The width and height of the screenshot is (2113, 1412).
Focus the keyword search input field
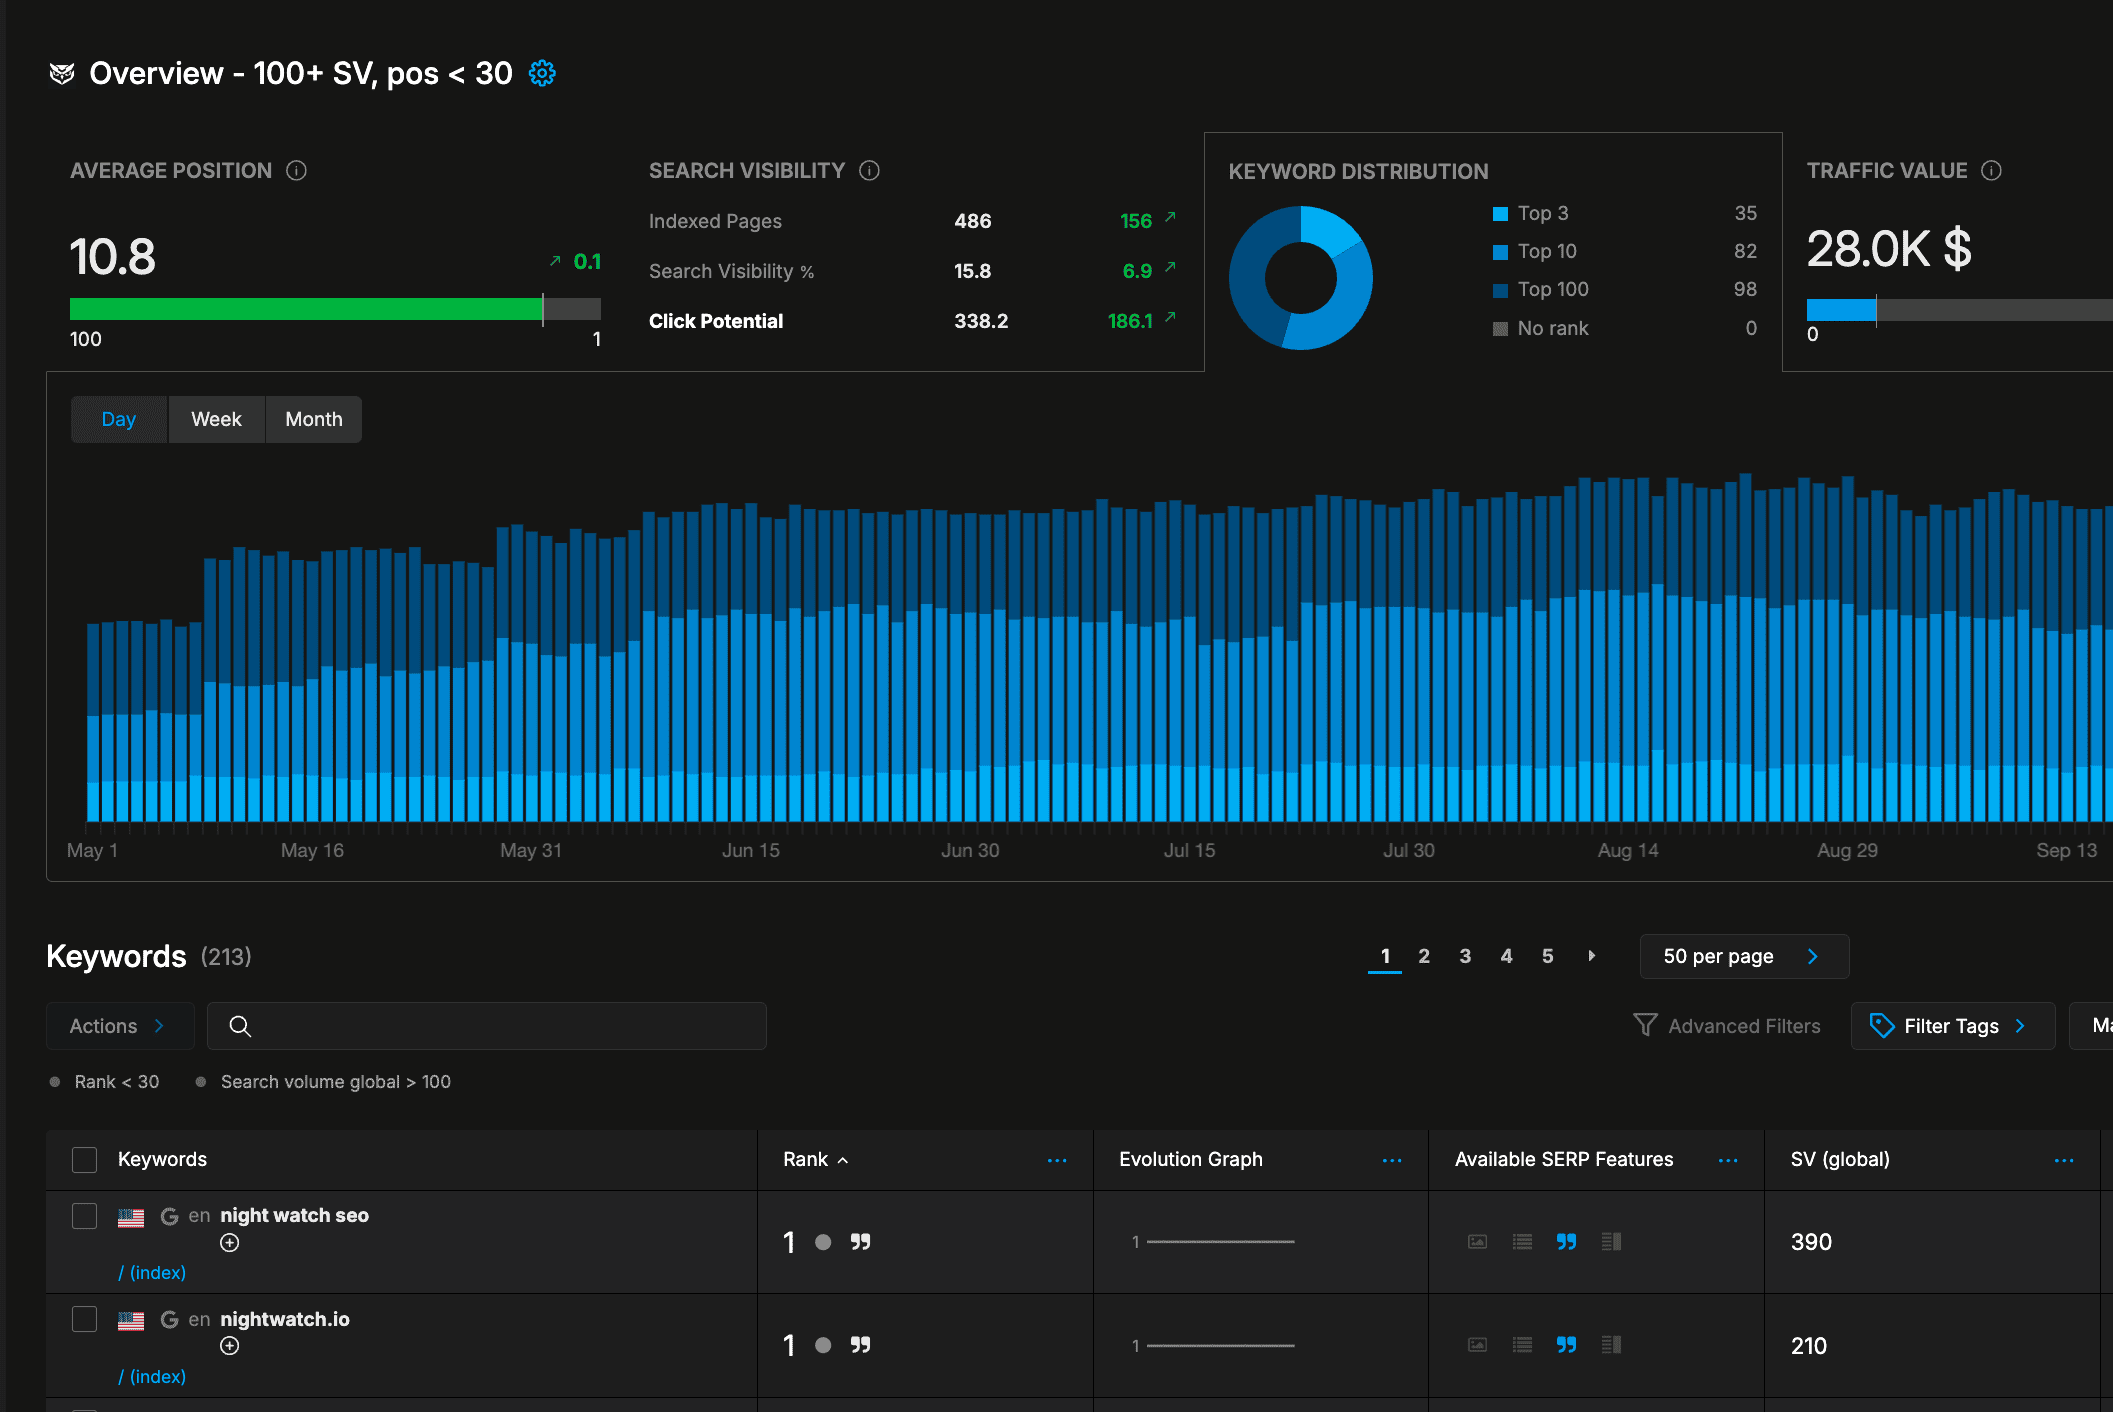pyautogui.click(x=487, y=1026)
